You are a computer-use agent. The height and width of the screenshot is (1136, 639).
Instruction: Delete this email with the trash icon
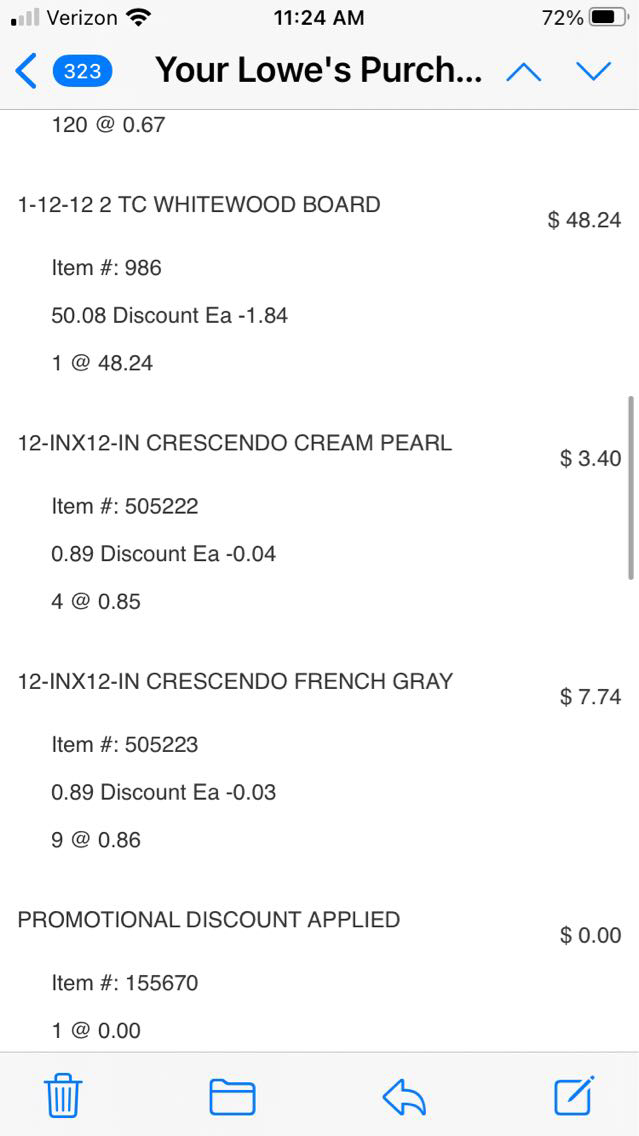coord(64,1097)
